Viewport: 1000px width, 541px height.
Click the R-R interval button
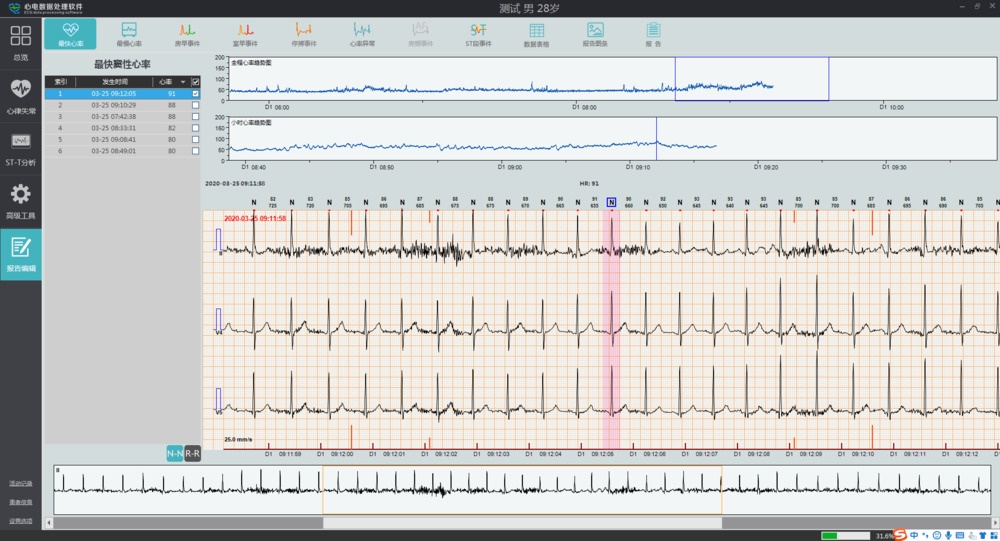192,454
